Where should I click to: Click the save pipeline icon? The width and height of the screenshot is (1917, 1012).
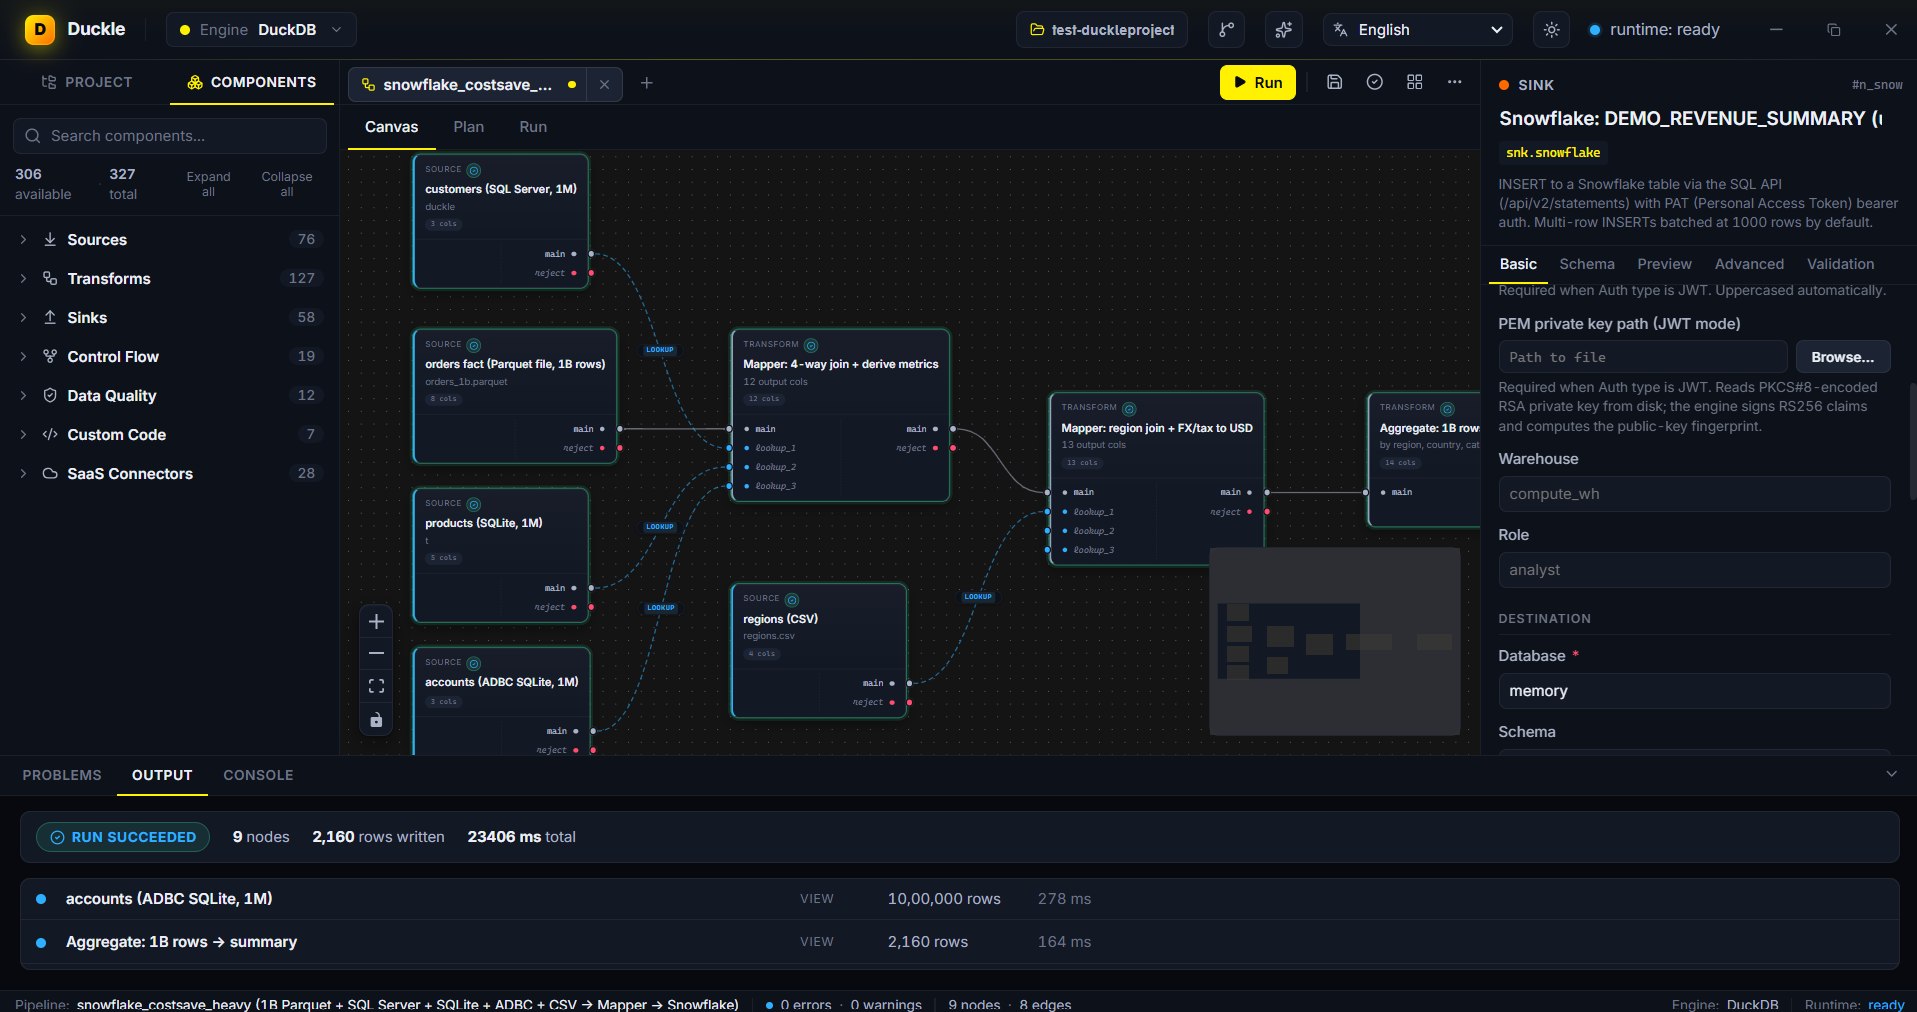1334,82
